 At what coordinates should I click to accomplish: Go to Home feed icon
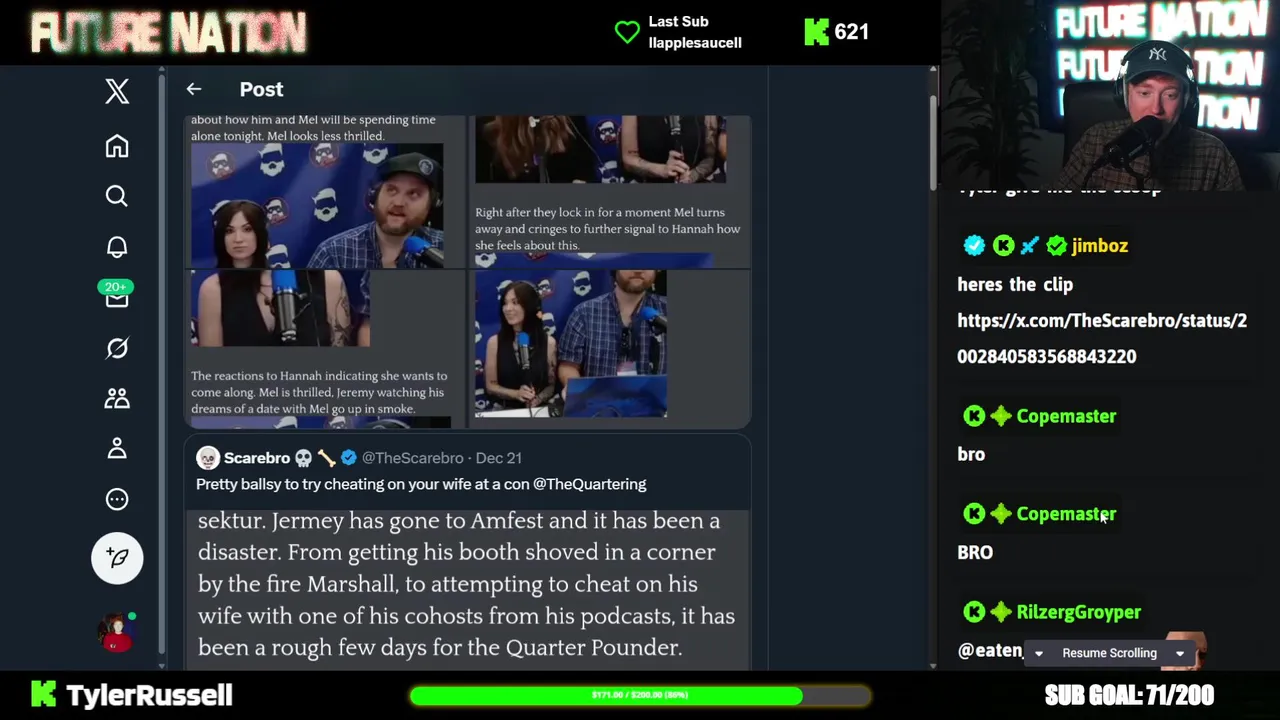point(117,146)
